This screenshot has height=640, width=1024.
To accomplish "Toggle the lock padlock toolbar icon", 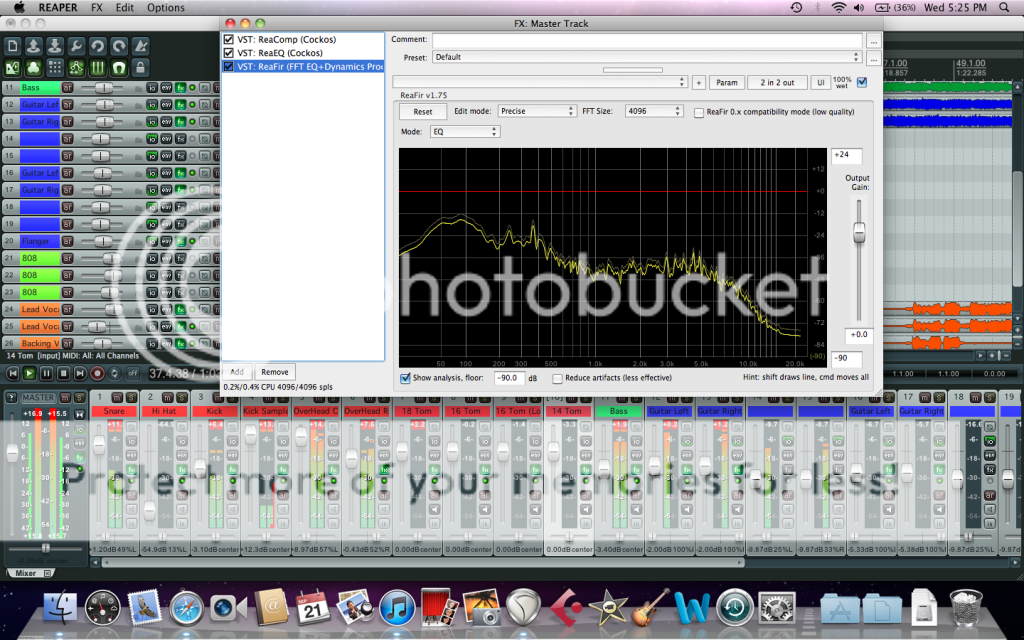I will click(x=140, y=67).
